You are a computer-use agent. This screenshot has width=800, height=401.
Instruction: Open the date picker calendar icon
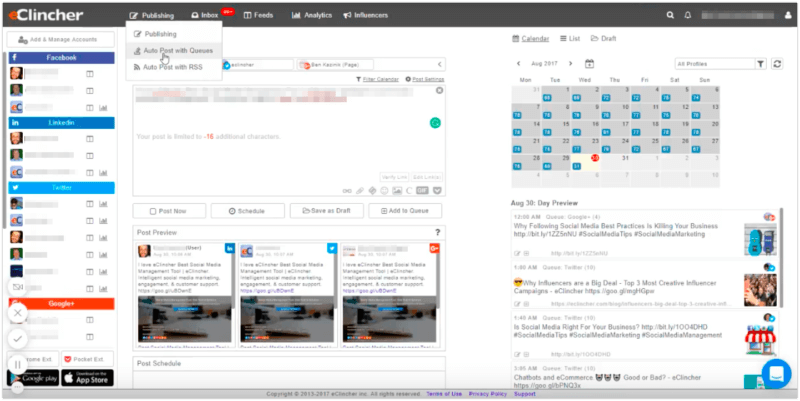pos(589,64)
